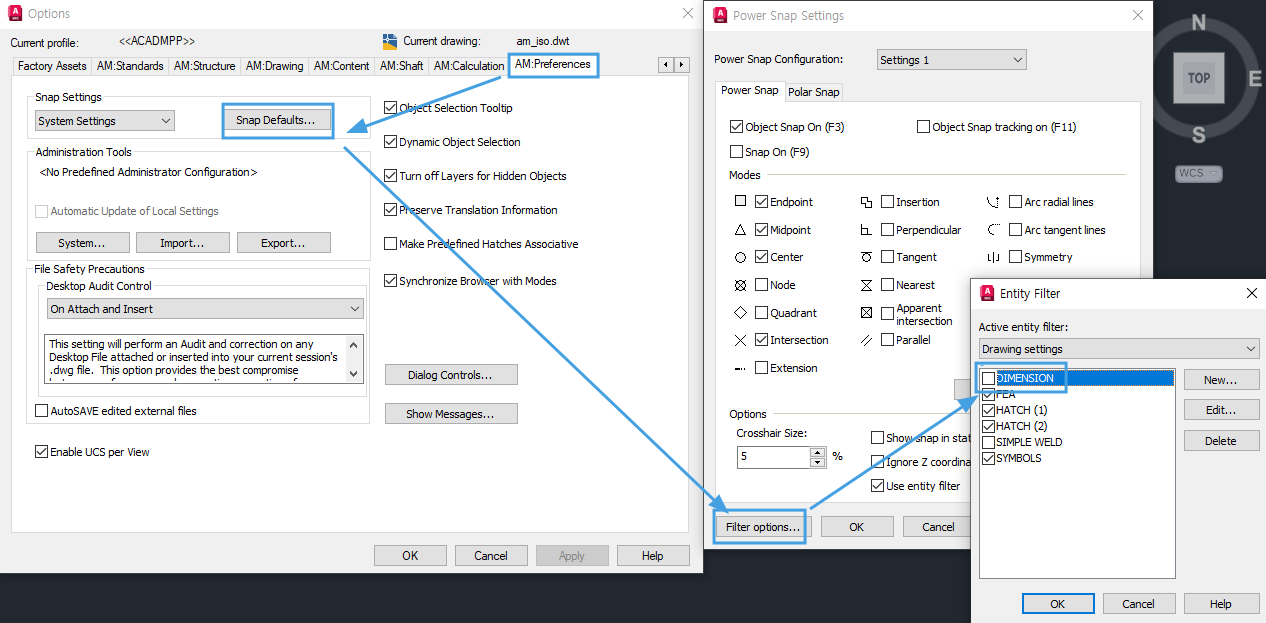Toggle Synchronize Browser with Modes checkbox
Viewport: 1266px width, 623px height.
pos(391,281)
